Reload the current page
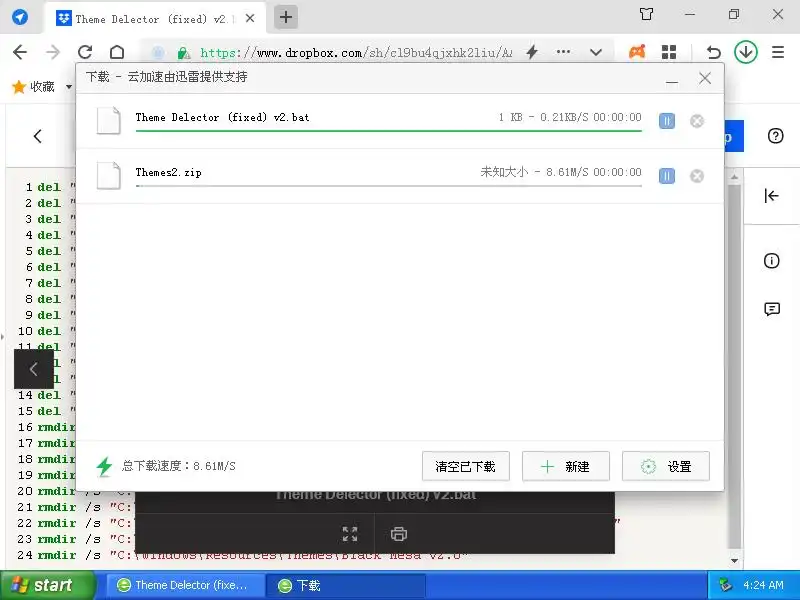Image resolution: width=800 pixels, height=600 pixels. pos(85,52)
